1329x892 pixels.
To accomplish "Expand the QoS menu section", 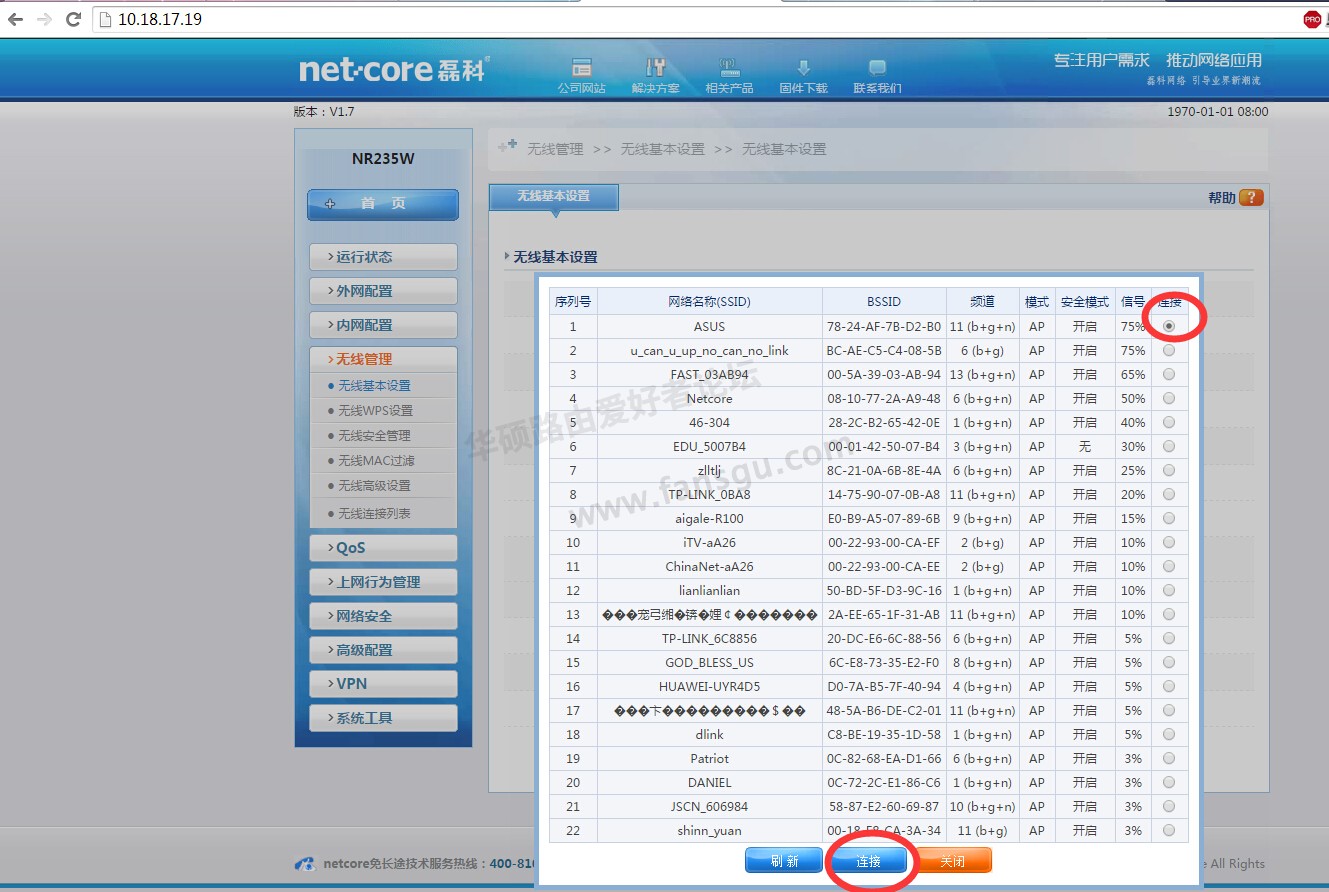I will [x=383, y=548].
